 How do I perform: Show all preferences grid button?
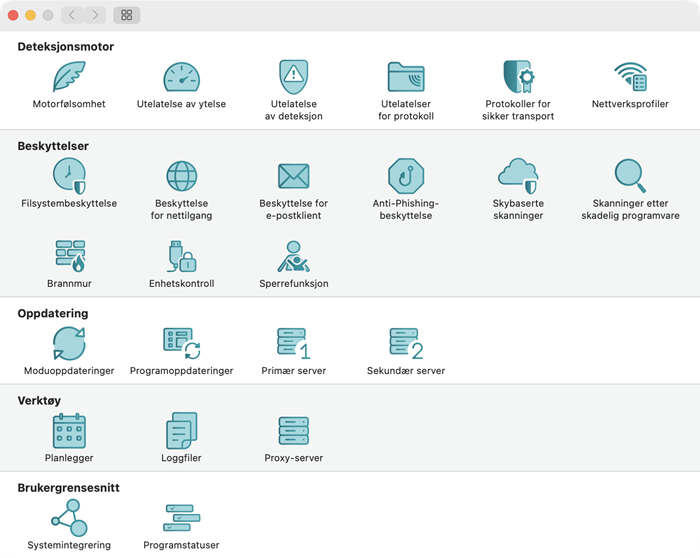pos(127,15)
